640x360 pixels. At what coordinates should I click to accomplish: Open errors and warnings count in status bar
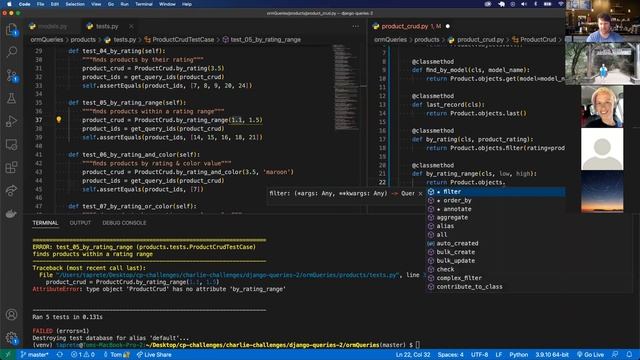tap(83, 355)
